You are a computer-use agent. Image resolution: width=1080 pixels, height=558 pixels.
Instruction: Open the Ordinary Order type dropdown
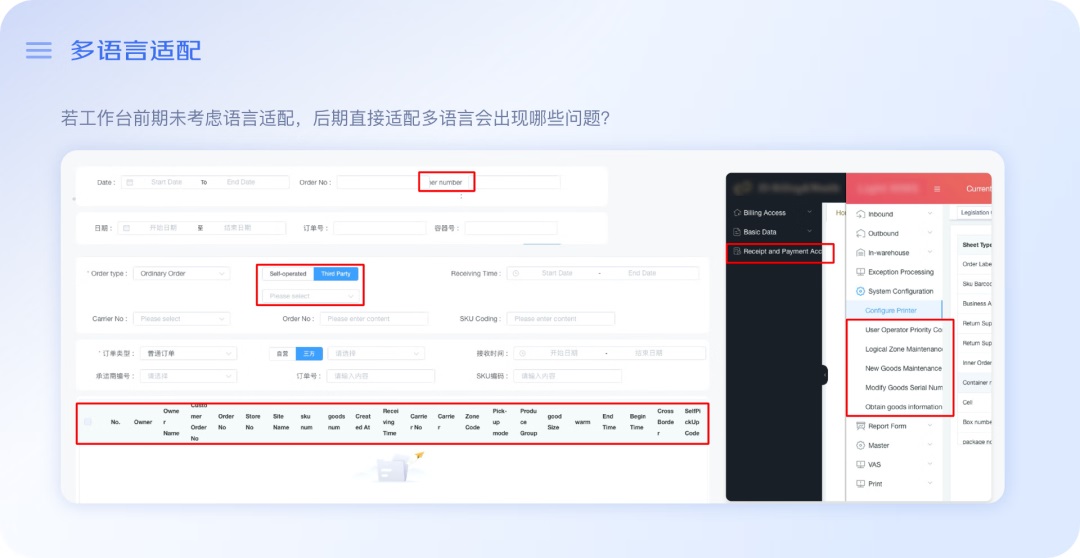tap(182, 273)
